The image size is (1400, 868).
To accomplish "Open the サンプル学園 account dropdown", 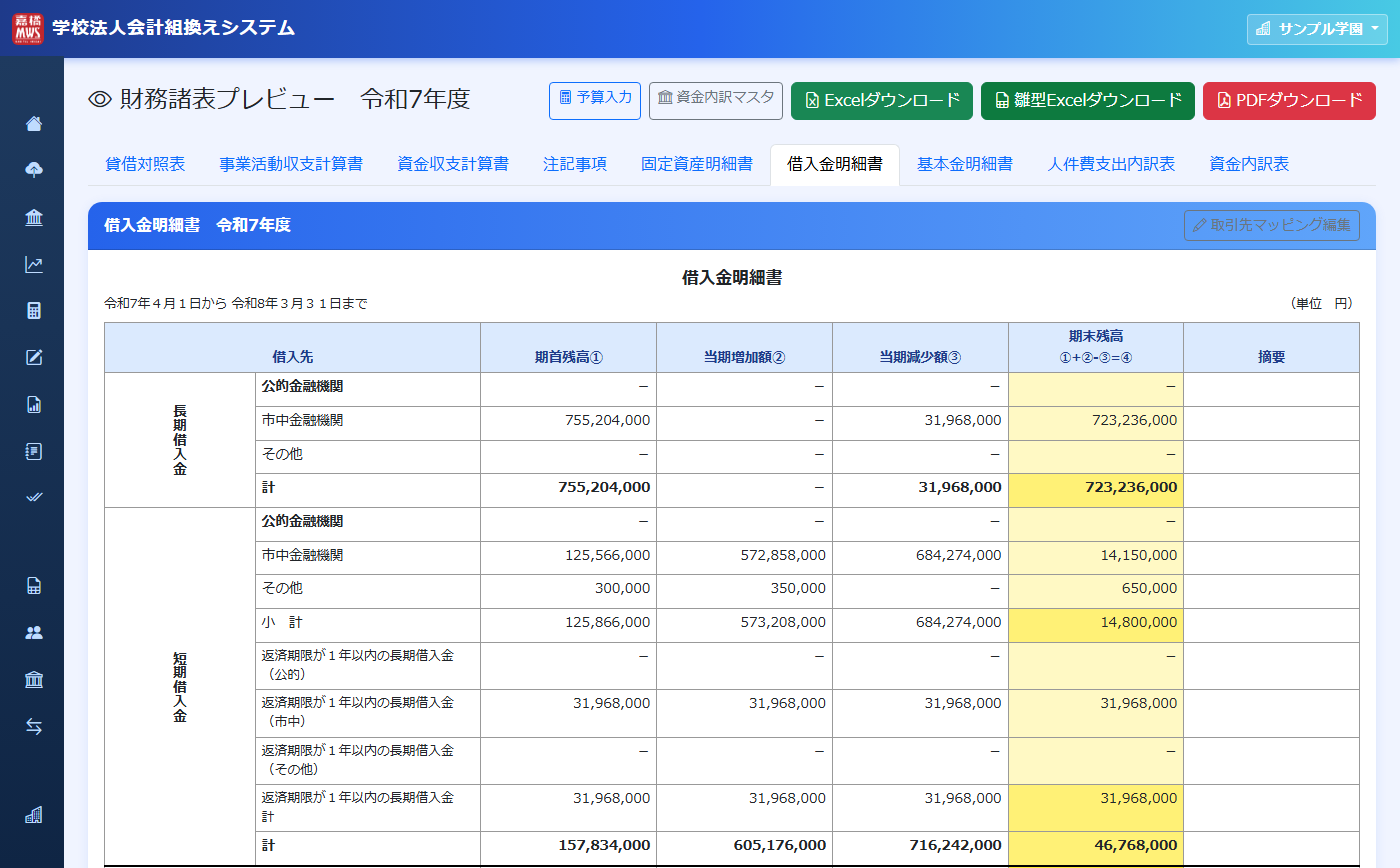I will tap(1317, 29).
